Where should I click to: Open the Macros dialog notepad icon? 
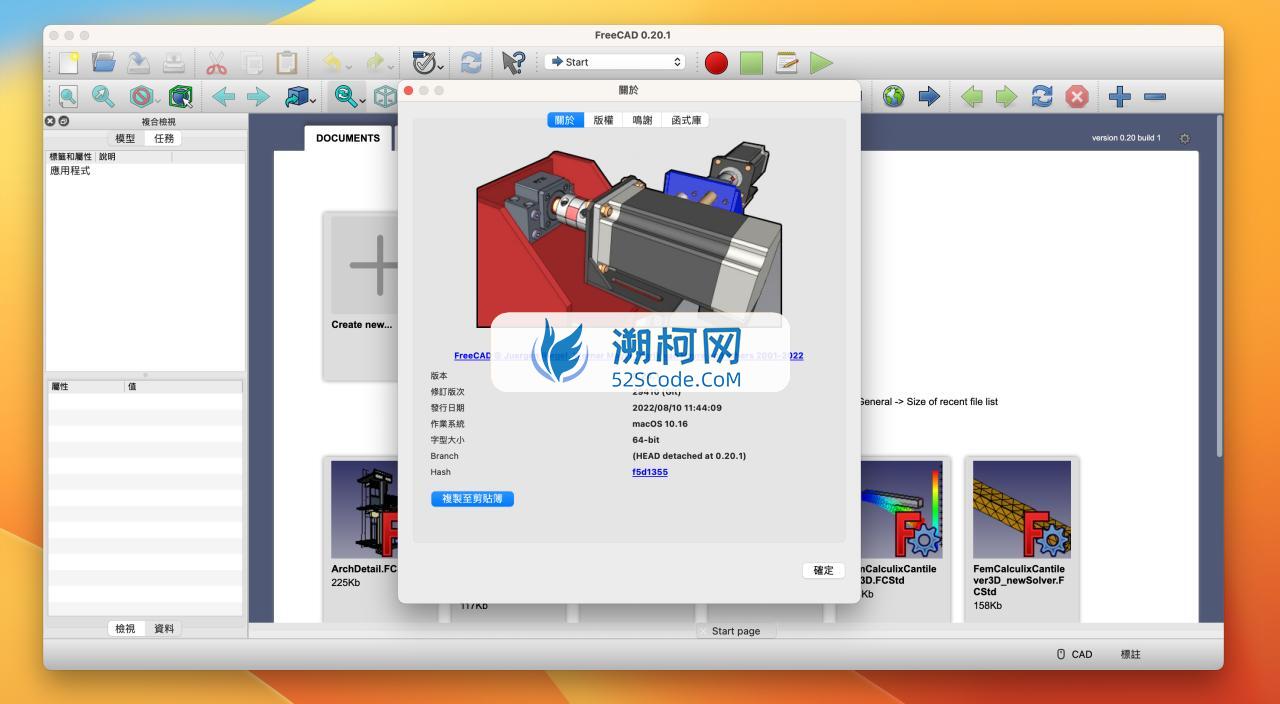click(787, 62)
